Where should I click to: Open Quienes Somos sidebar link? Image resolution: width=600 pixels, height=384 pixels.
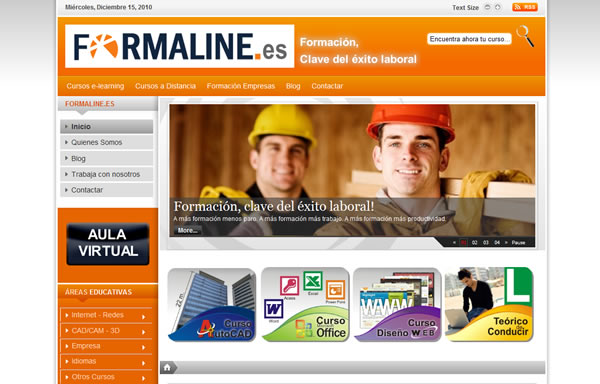(107, 142)
